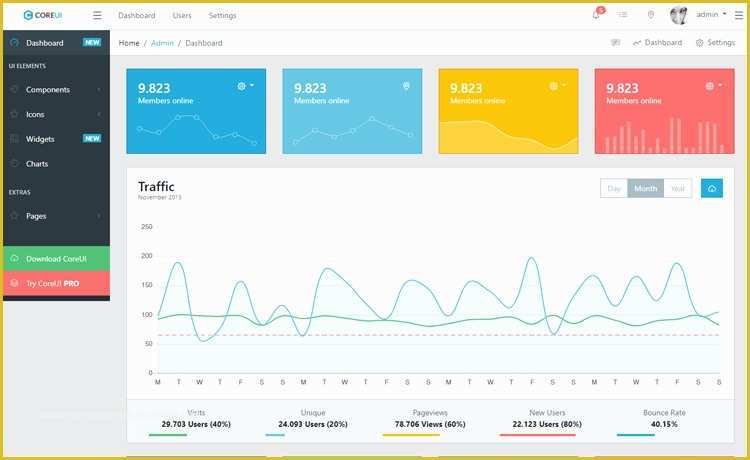The height and width of the screenshot is (460, 750).
Task: Click the Download CoreUI button
Action: (56, 259)
